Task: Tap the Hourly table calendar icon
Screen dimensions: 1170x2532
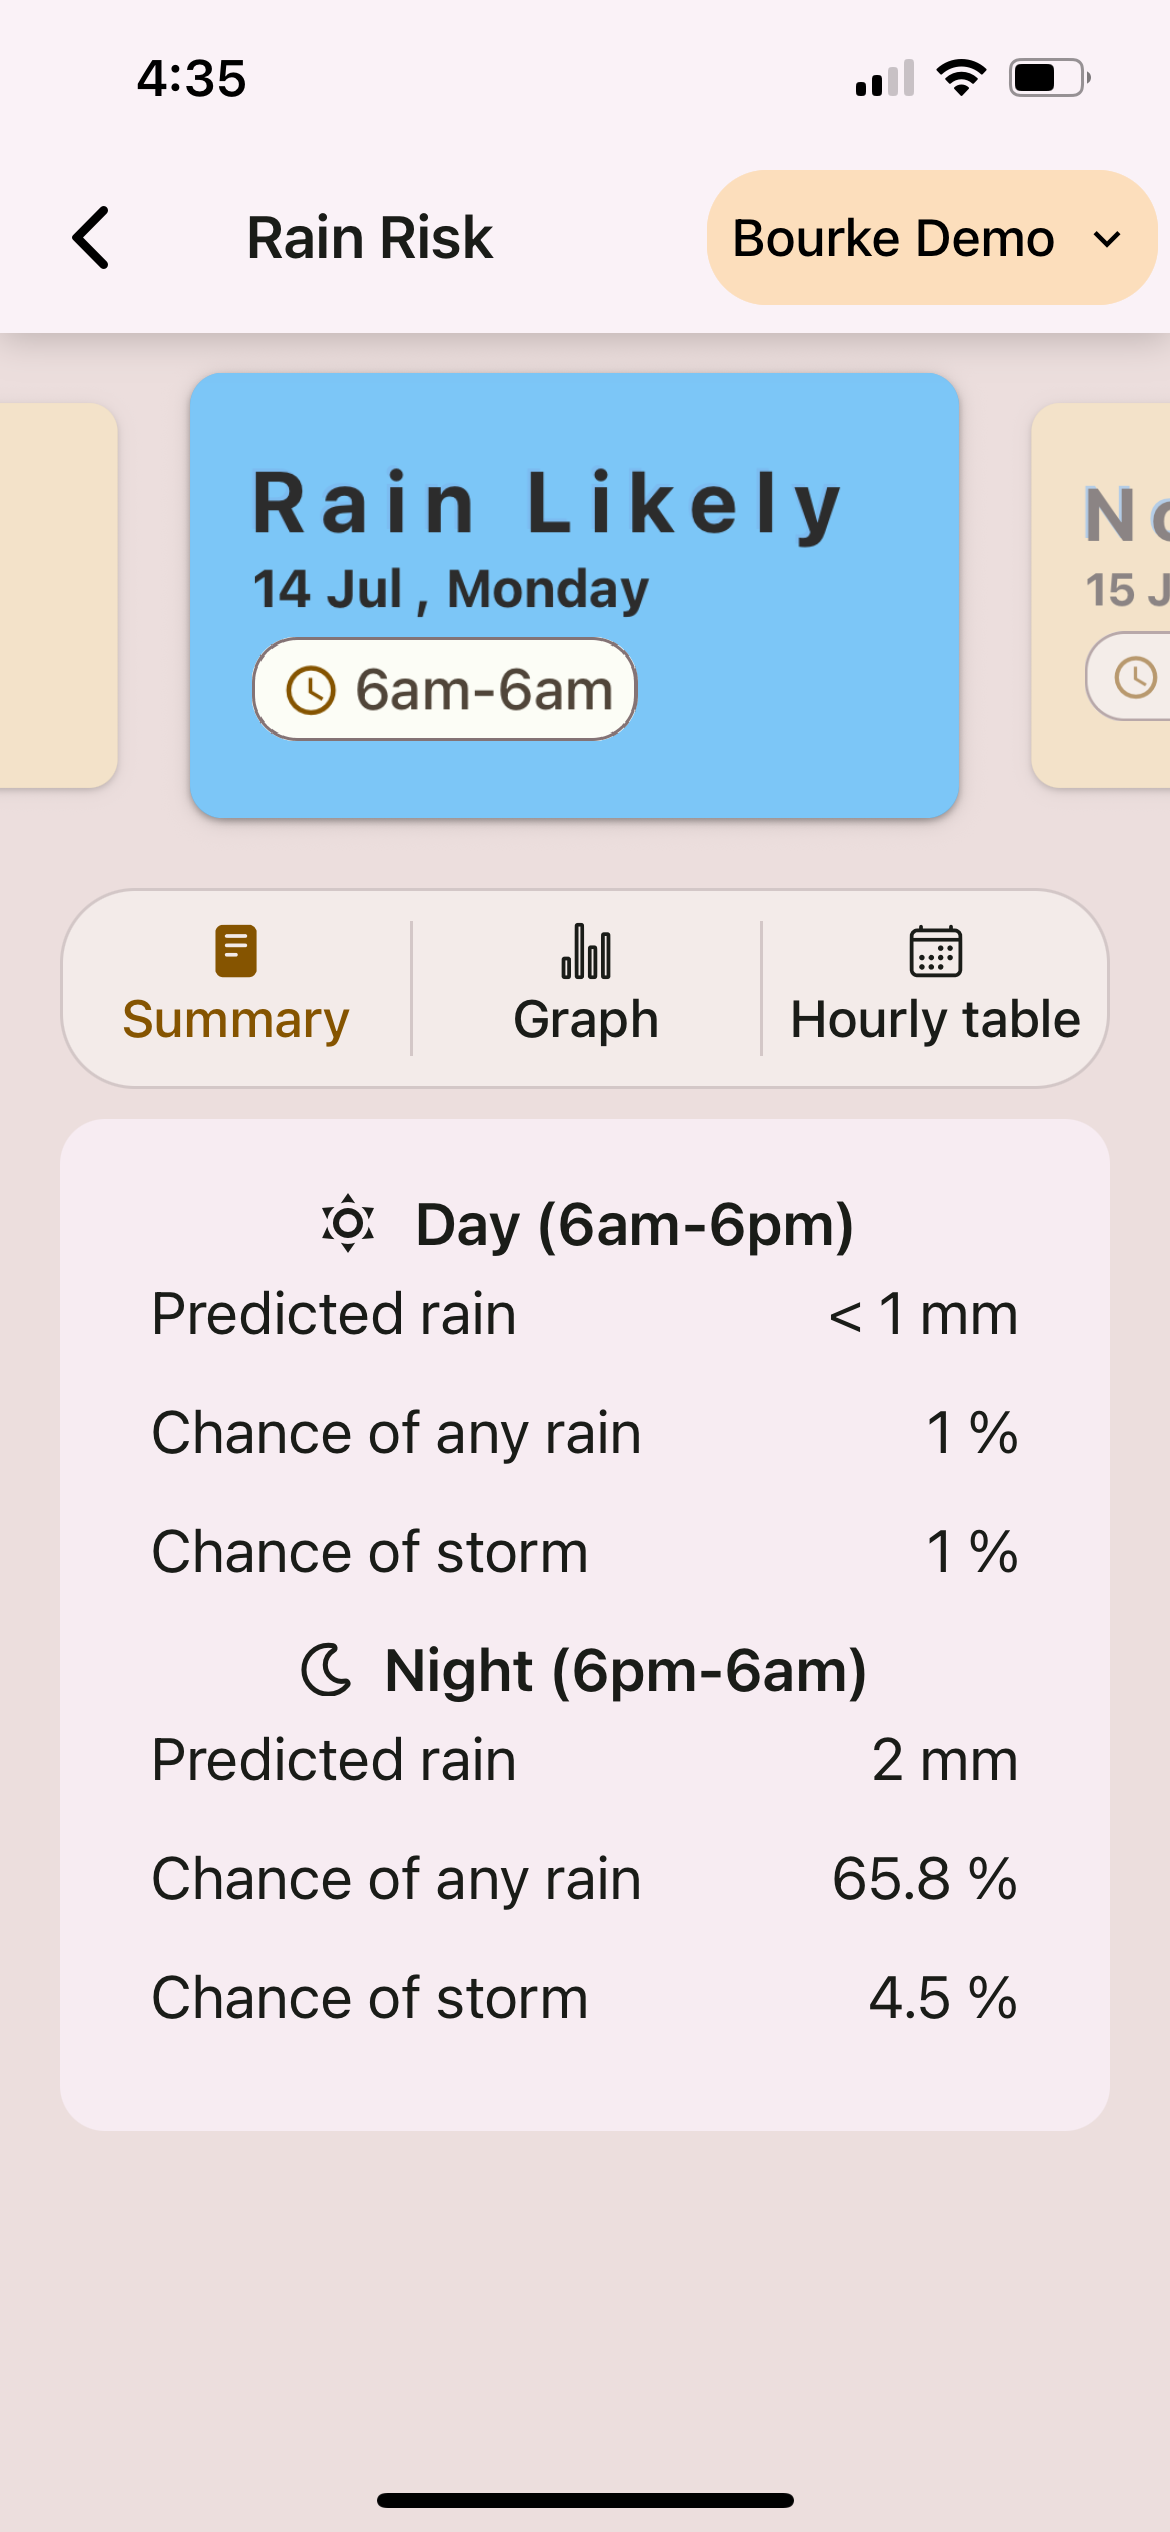Action: [x=935, y=951]
